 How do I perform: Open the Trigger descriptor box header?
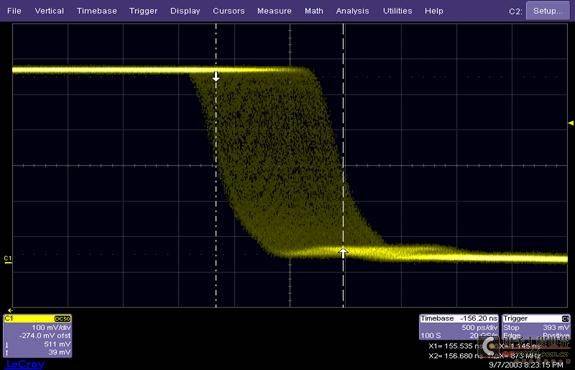[x=535, y=318]
